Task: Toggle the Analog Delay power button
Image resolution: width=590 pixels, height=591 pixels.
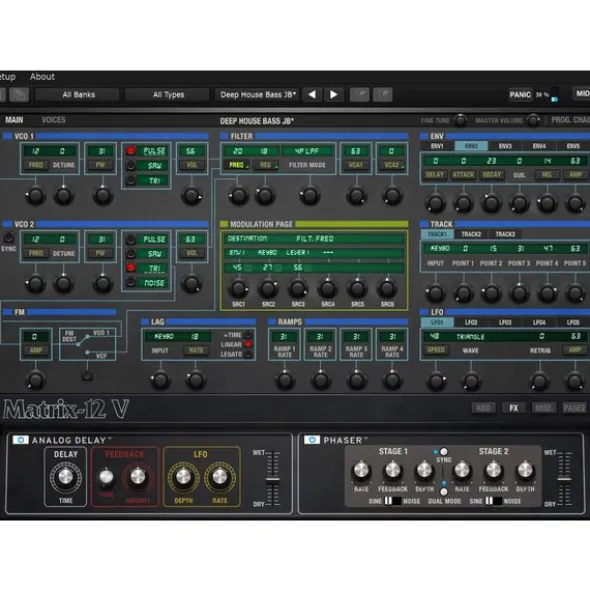Action: 20,440
